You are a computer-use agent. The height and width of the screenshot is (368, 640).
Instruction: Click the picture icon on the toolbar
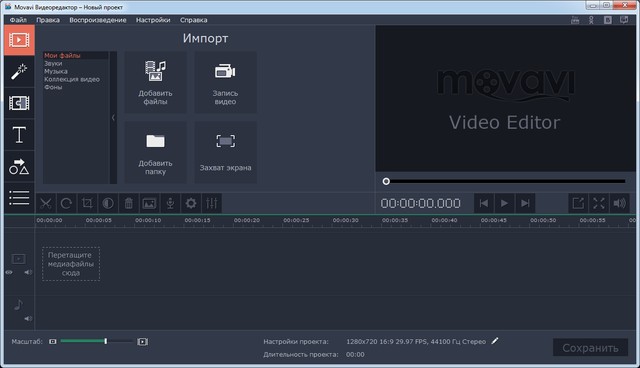tap(149, 203)
